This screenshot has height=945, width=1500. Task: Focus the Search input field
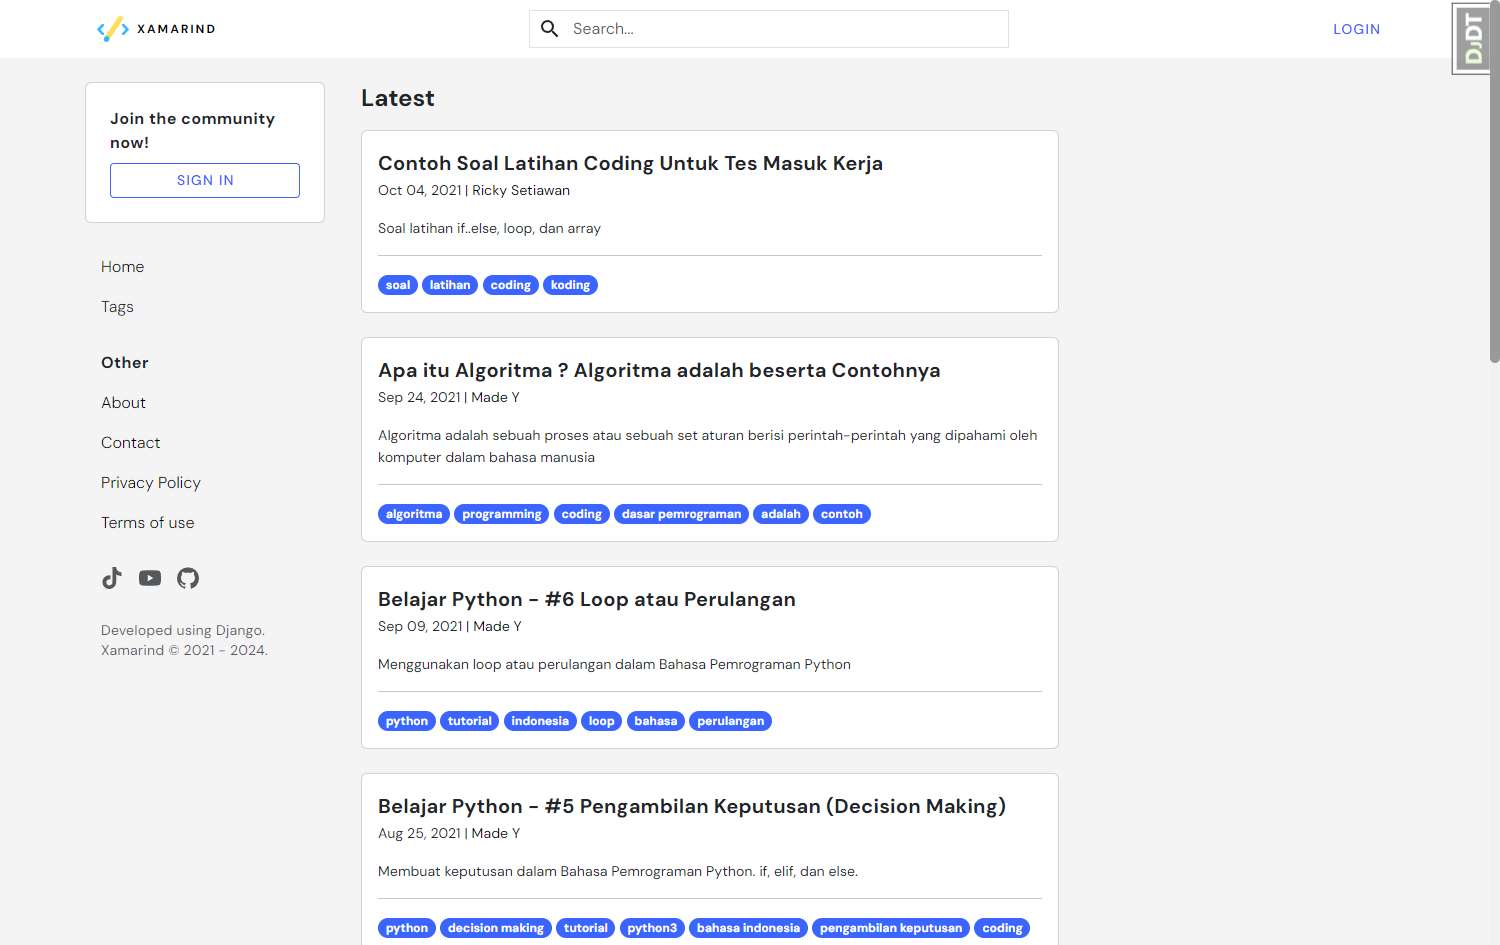[768, 29]
